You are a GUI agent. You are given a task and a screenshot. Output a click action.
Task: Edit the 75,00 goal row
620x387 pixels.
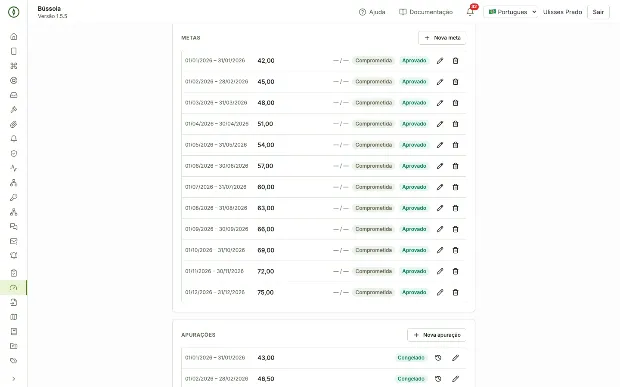(x=440, y=293)
